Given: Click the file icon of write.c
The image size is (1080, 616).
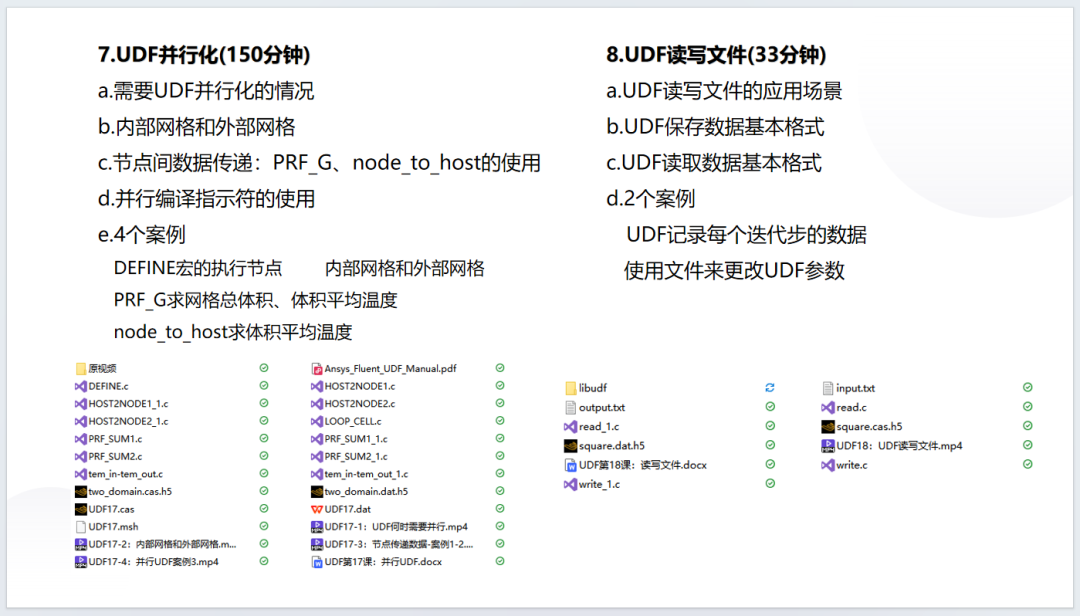Looking at the screenshot, I should click(x=828, y=465).
